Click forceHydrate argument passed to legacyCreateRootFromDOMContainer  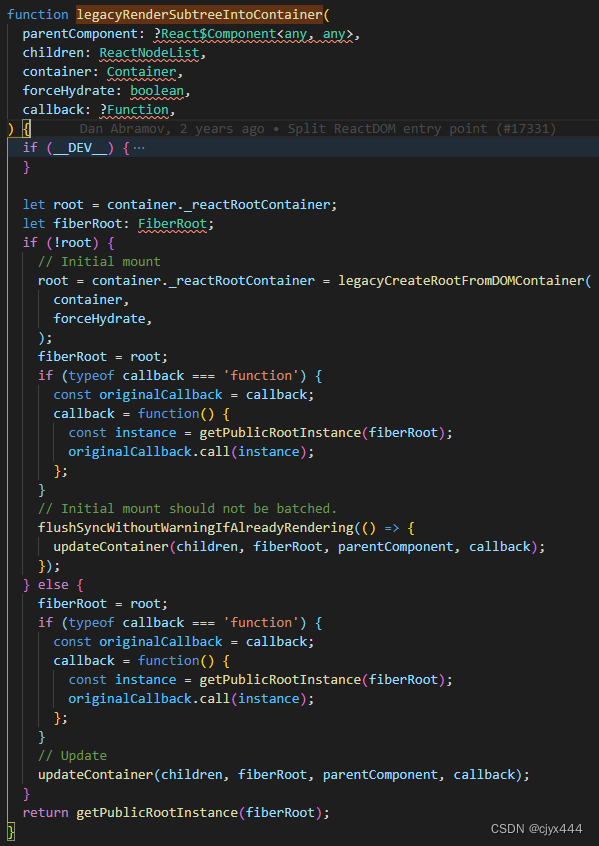click(x=99, y=318)
